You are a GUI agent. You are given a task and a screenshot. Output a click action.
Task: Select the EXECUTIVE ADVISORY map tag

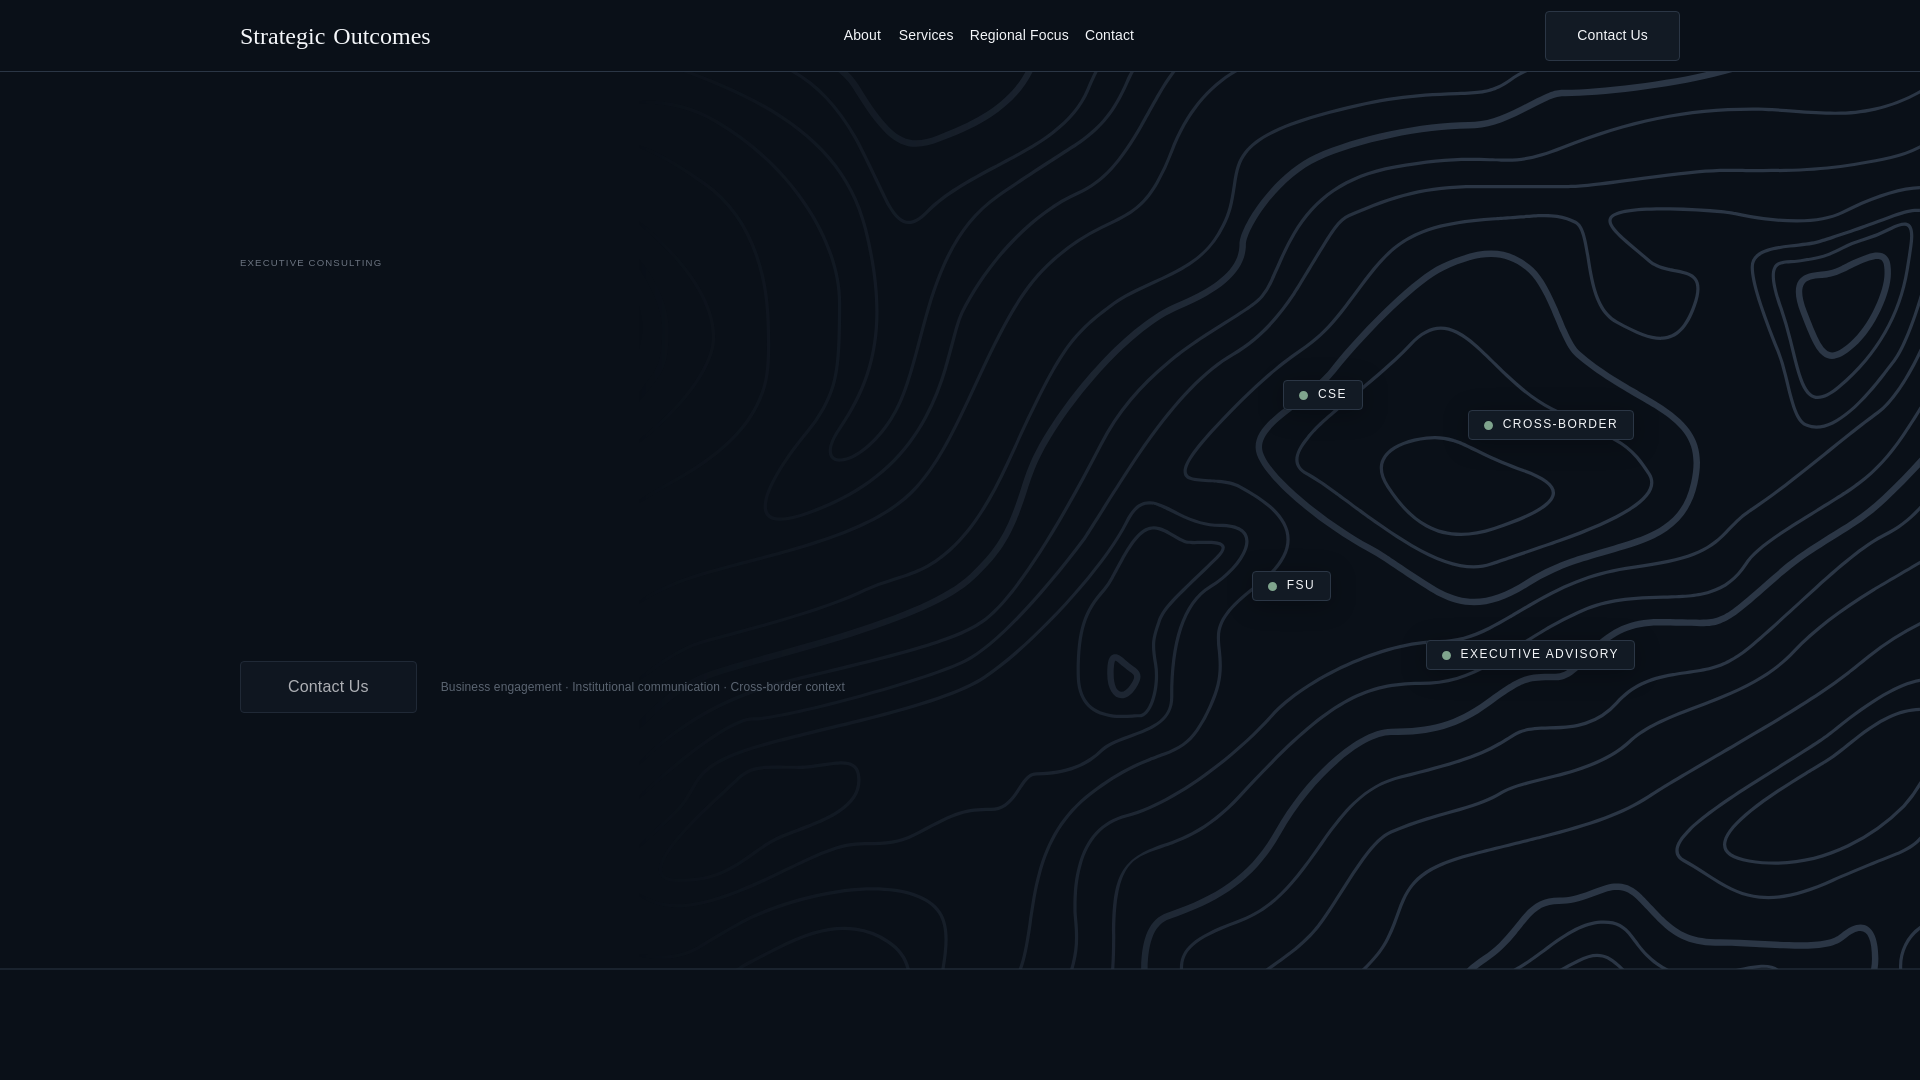point(1530,655)
